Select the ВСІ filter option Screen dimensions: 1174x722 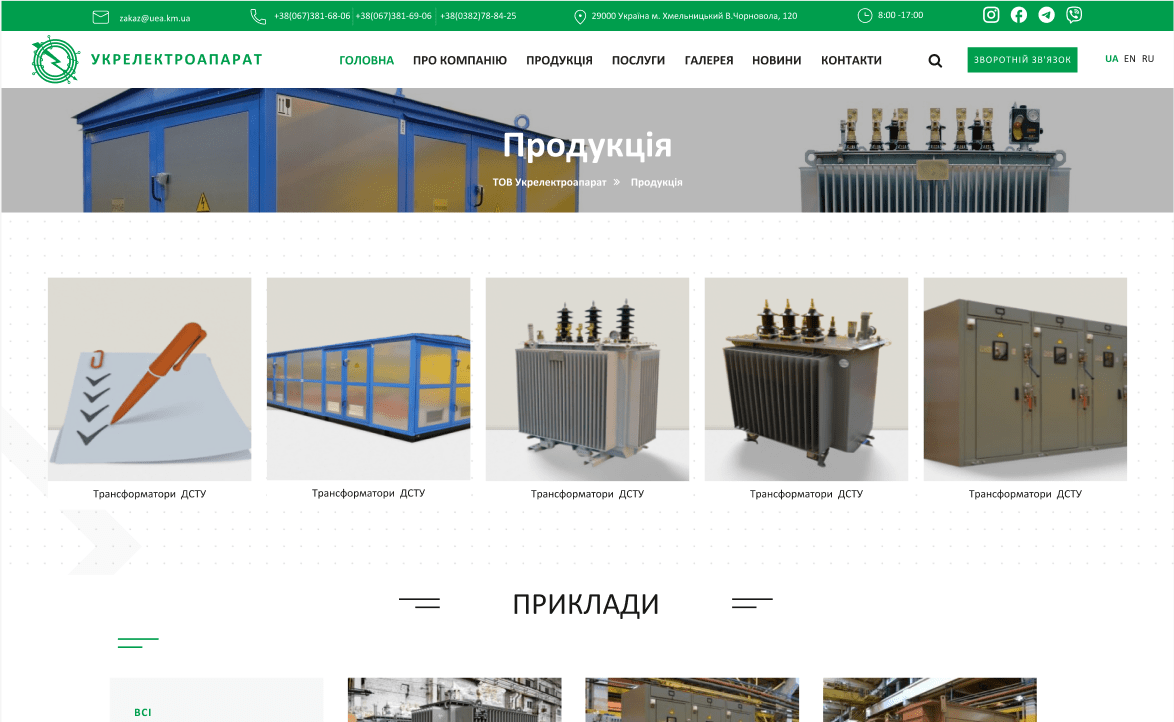click(x=142, y=712)
